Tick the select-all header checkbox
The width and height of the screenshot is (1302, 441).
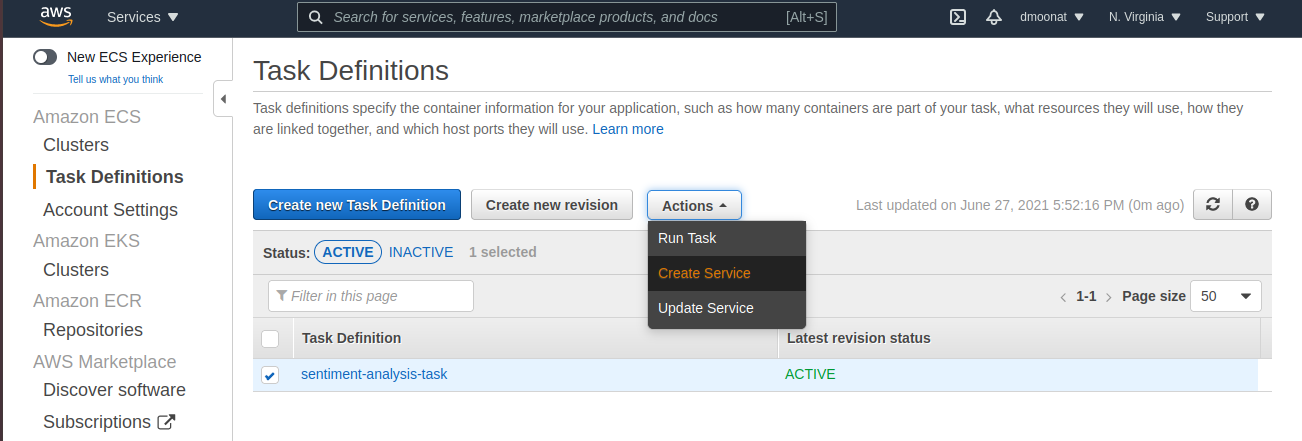coord(270,339)
